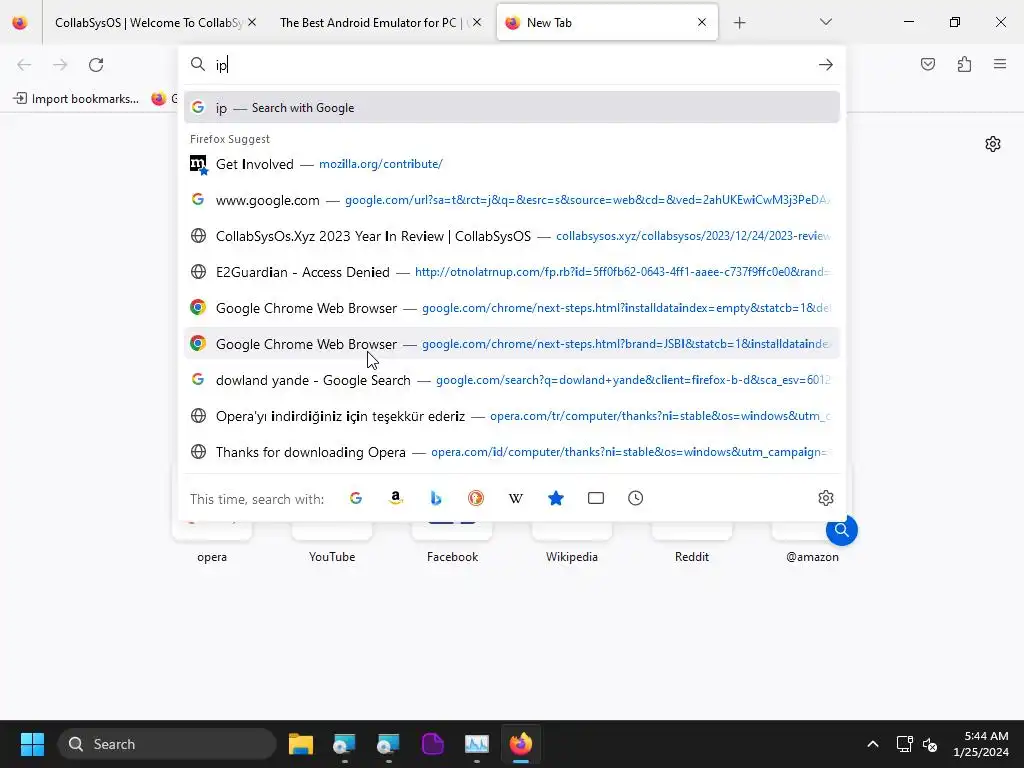1024x768 pixels.
Task: Open the performance monitor taskbar icon
Action: pyautogui.click(x=477, y=744)
